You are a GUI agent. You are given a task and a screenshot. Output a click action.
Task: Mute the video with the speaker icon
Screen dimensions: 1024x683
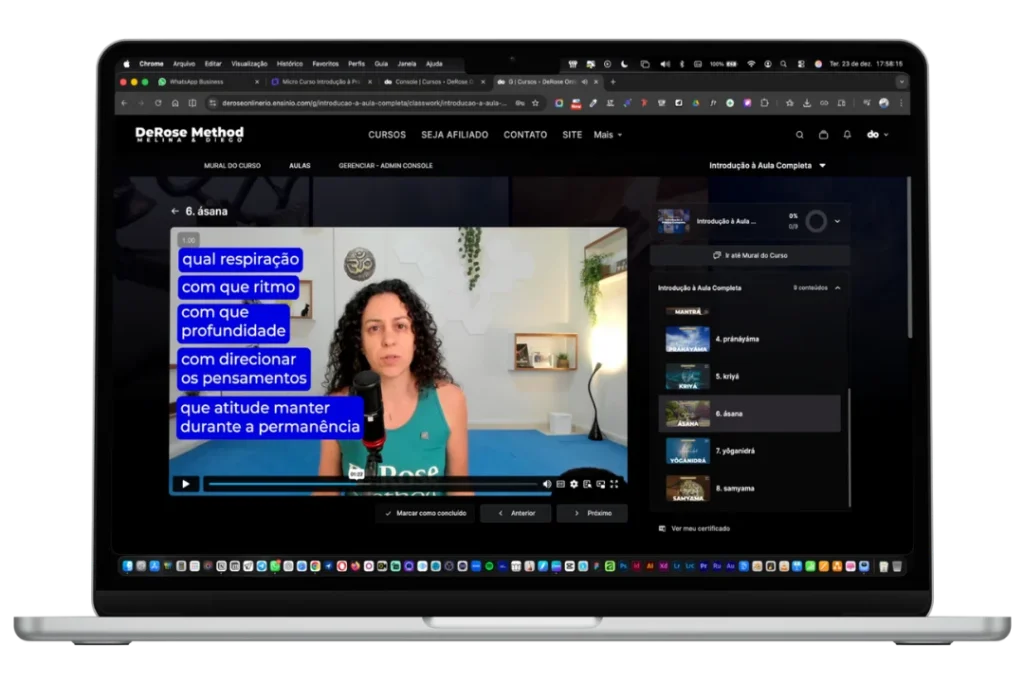click(547, 484)
